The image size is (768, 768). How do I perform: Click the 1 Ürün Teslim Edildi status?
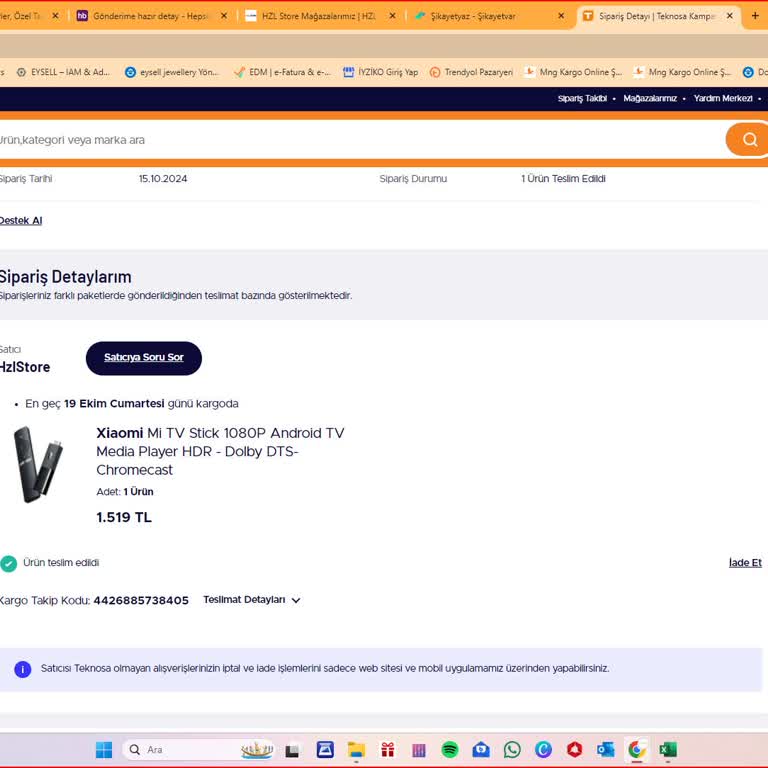coord(563,179)
